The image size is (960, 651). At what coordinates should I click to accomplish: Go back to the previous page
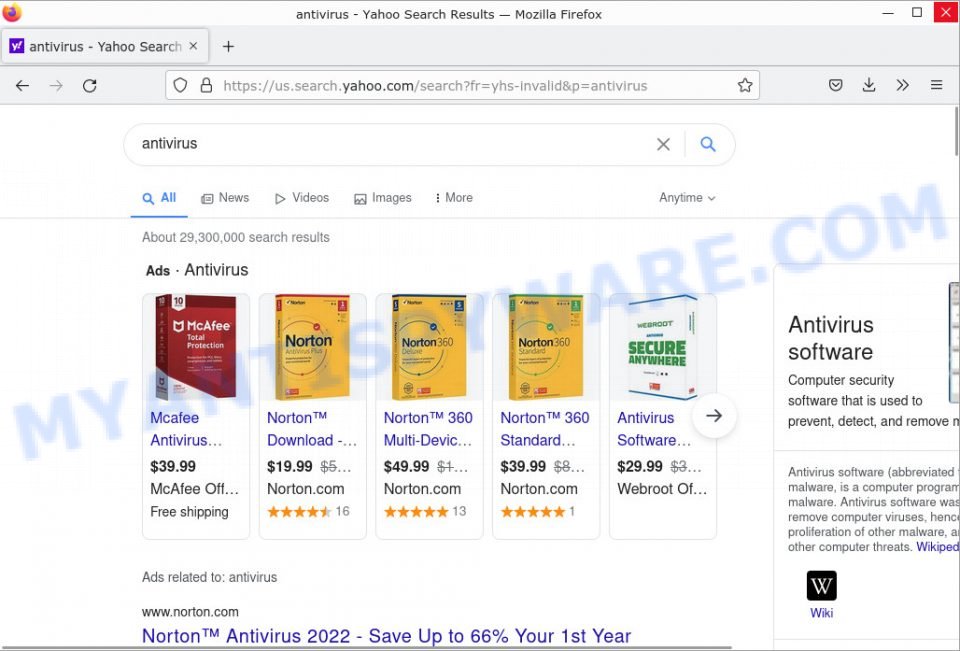coord(22,86)
